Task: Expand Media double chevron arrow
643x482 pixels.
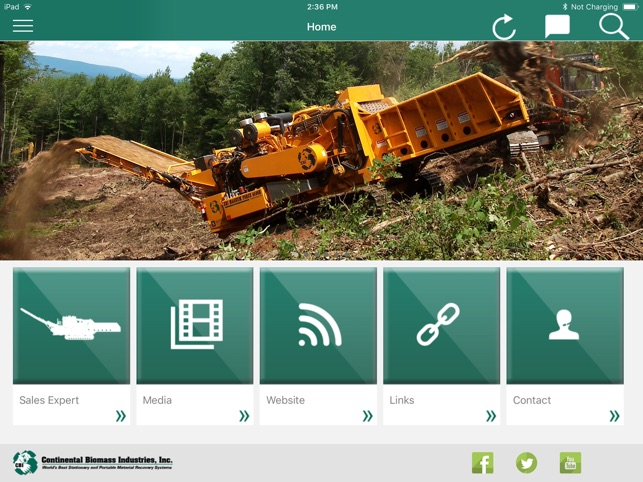Action: (x=244, y=416)
